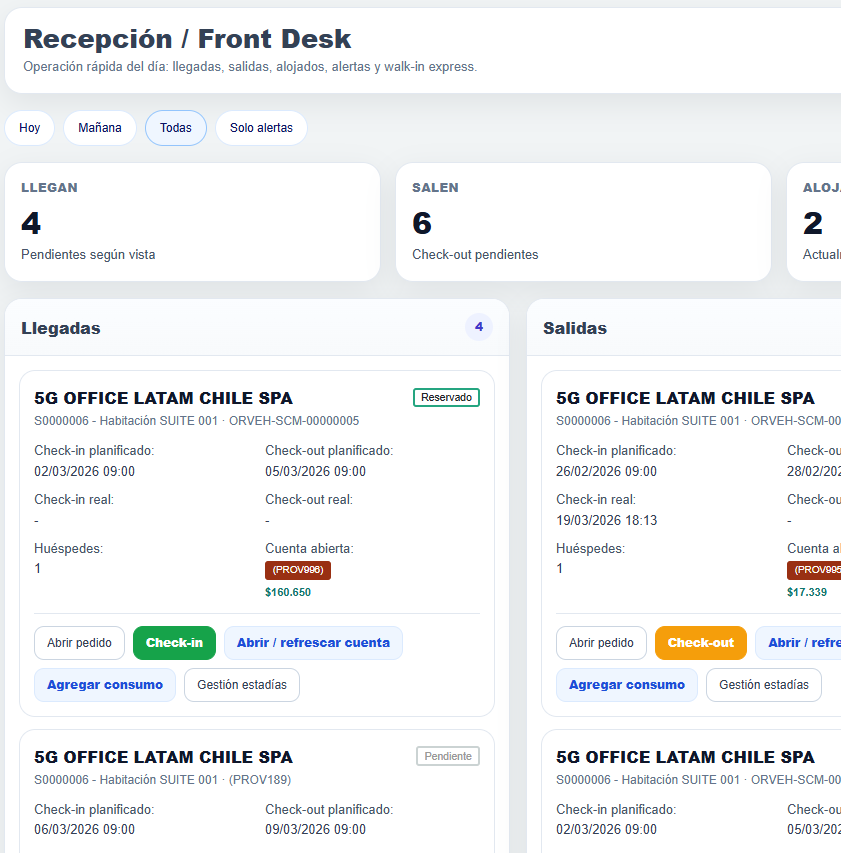
Task: Click the Pendiente status badge
Action: [447, 757]
